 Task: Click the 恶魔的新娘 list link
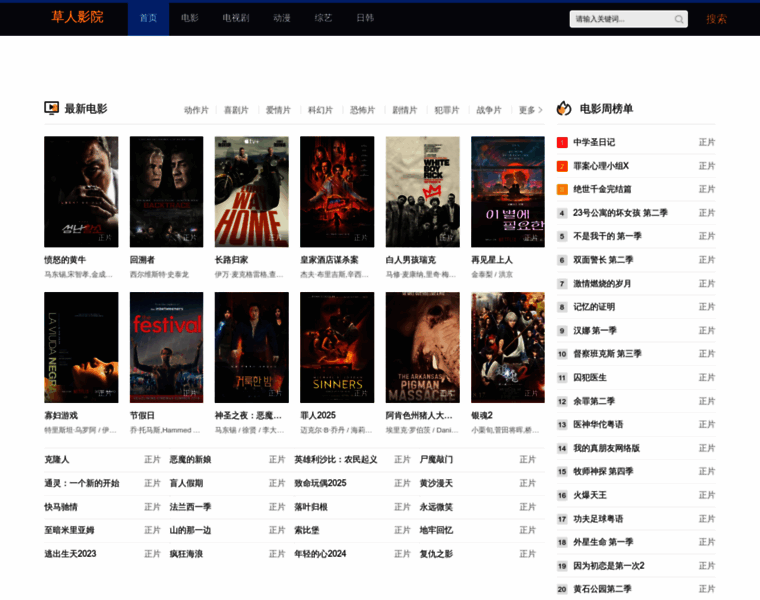[x=190, y=459]
